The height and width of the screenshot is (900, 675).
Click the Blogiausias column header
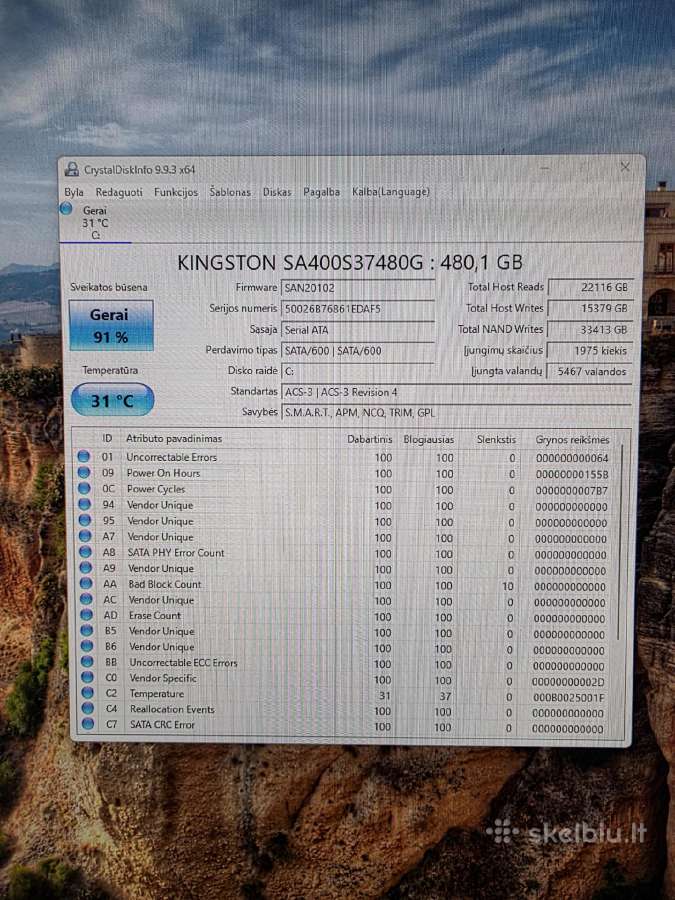pos(429,440)
